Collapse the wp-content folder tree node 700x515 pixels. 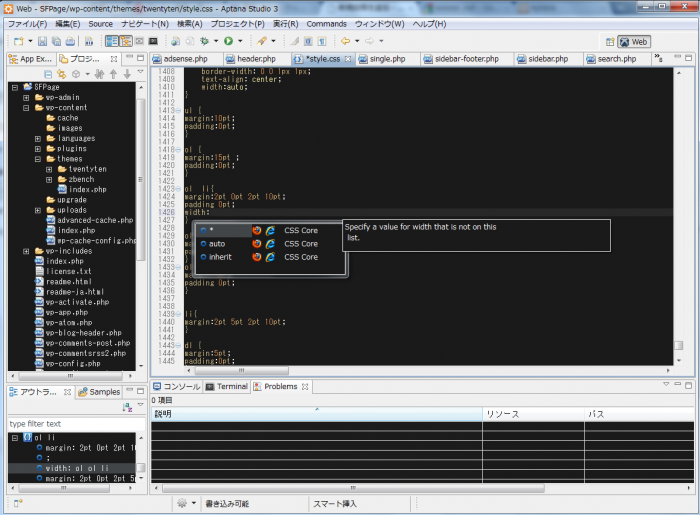[x=27, y=107]
